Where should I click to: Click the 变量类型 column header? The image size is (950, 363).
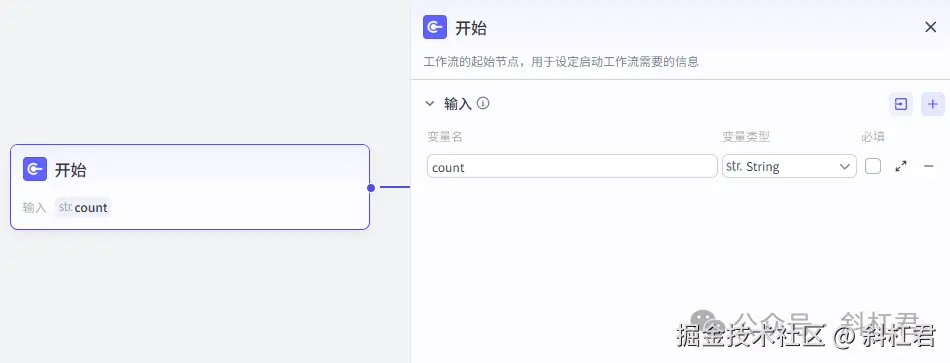(746, 137)
